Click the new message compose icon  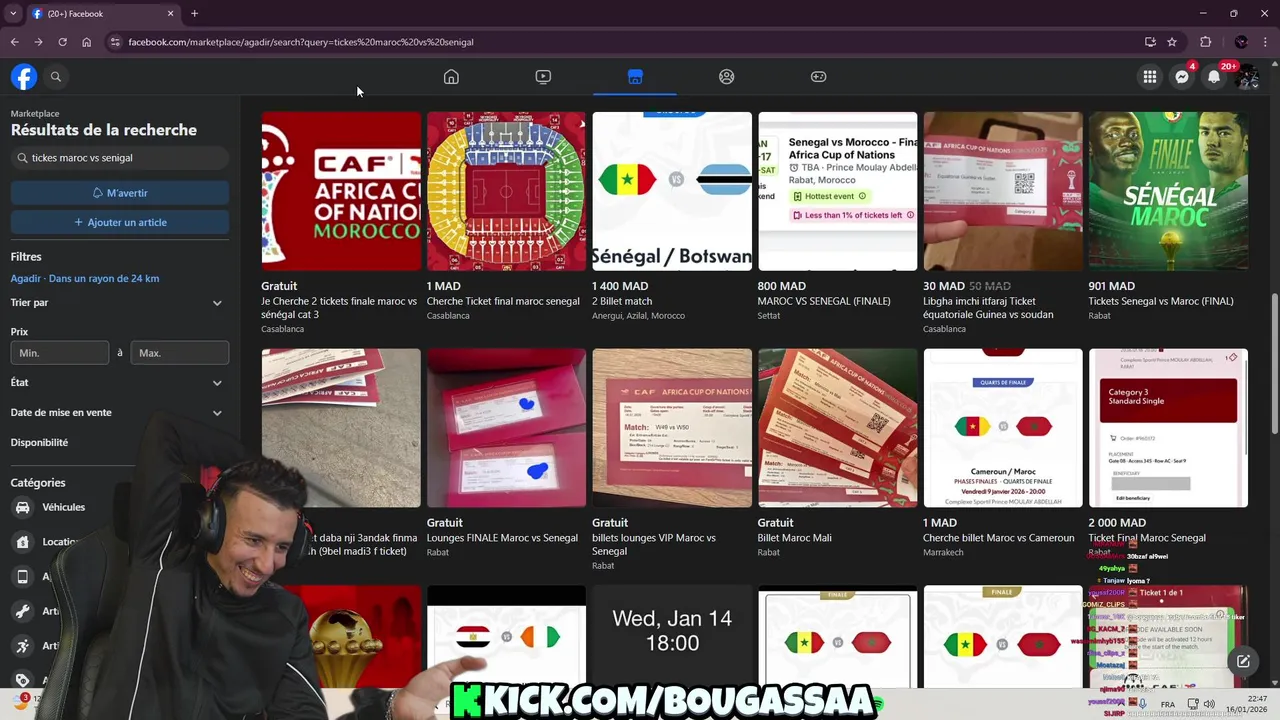click(x=1243, y=661)
